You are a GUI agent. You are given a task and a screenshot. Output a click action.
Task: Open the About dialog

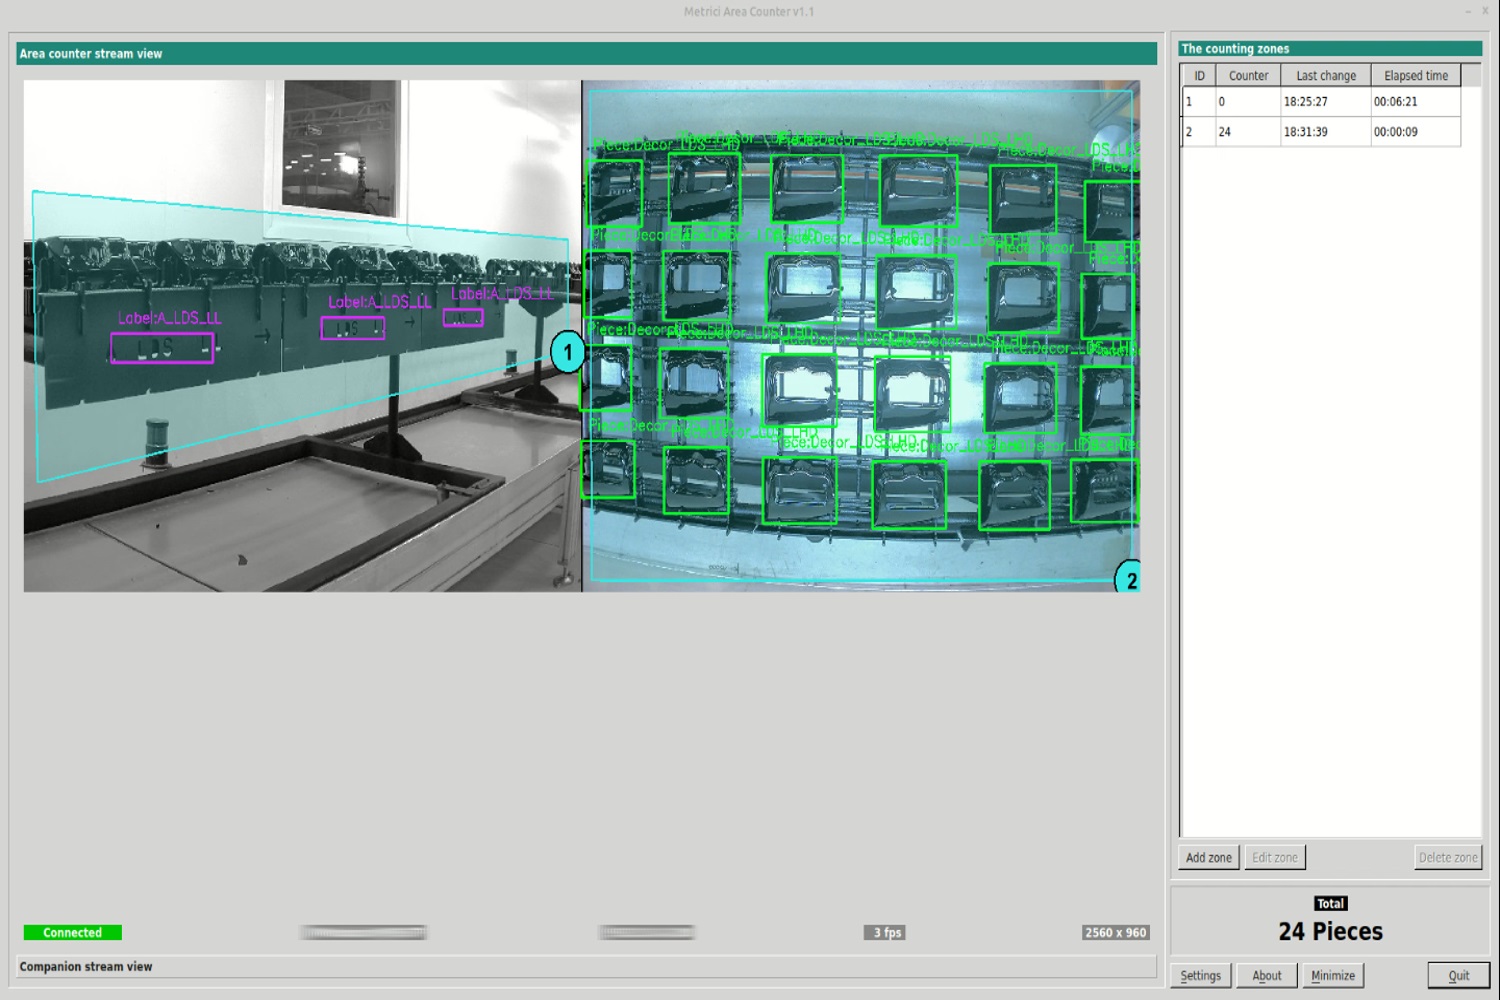coord(1266,975)
